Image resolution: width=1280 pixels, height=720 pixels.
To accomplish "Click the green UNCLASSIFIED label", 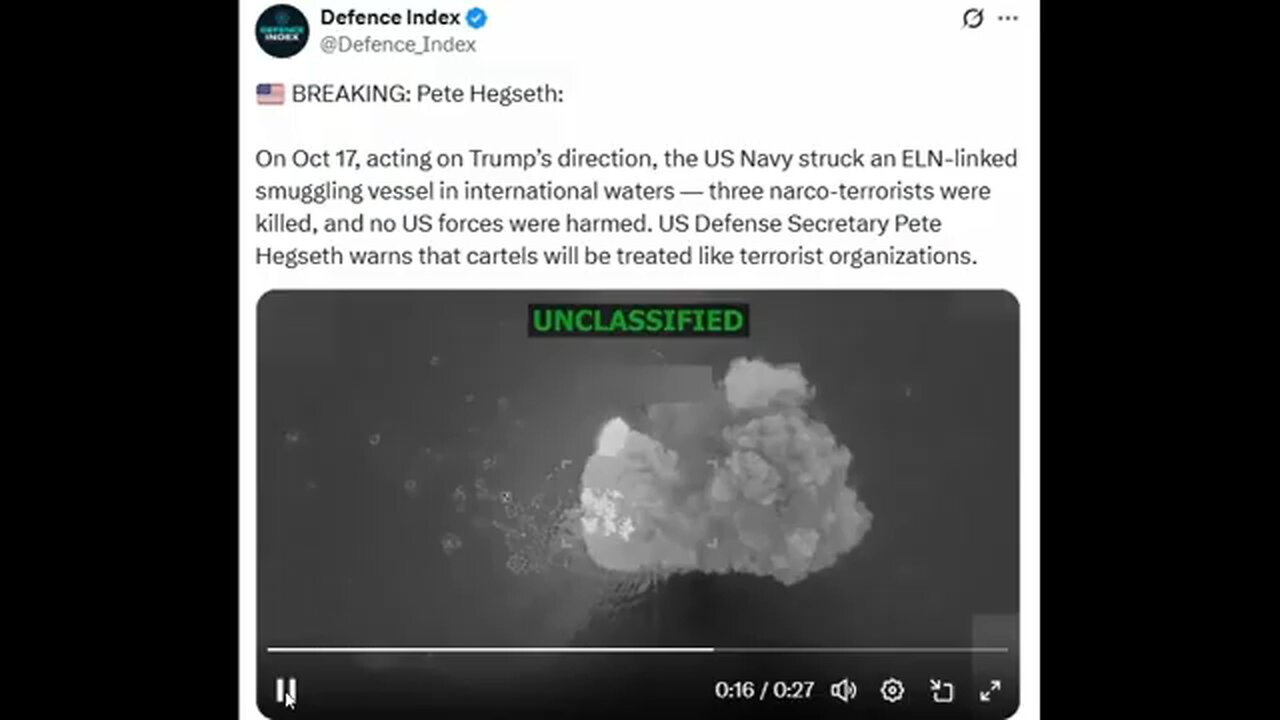I will [x=638, y=320].
